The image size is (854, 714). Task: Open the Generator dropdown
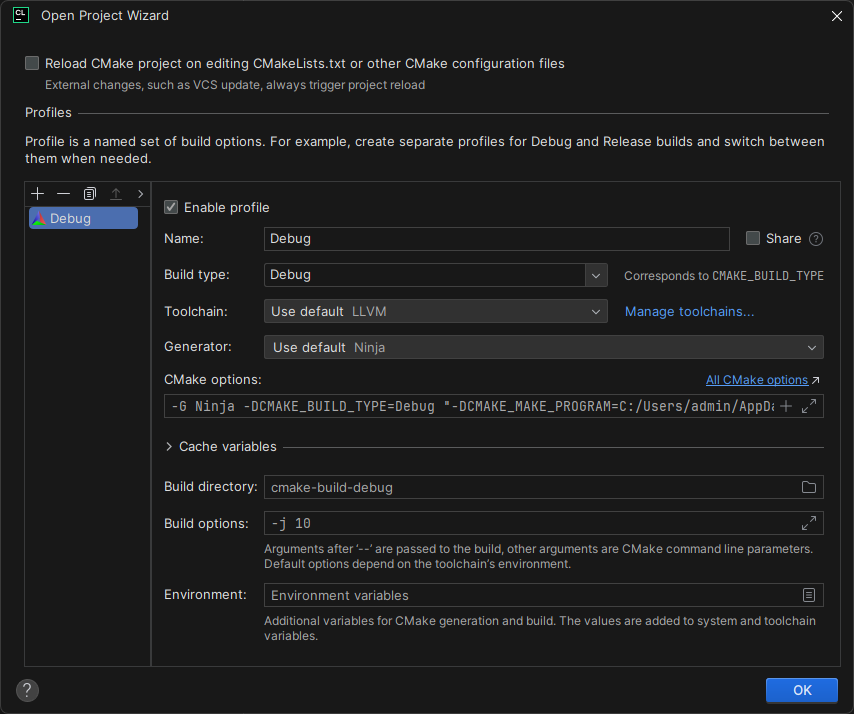(x=811, y=347)
